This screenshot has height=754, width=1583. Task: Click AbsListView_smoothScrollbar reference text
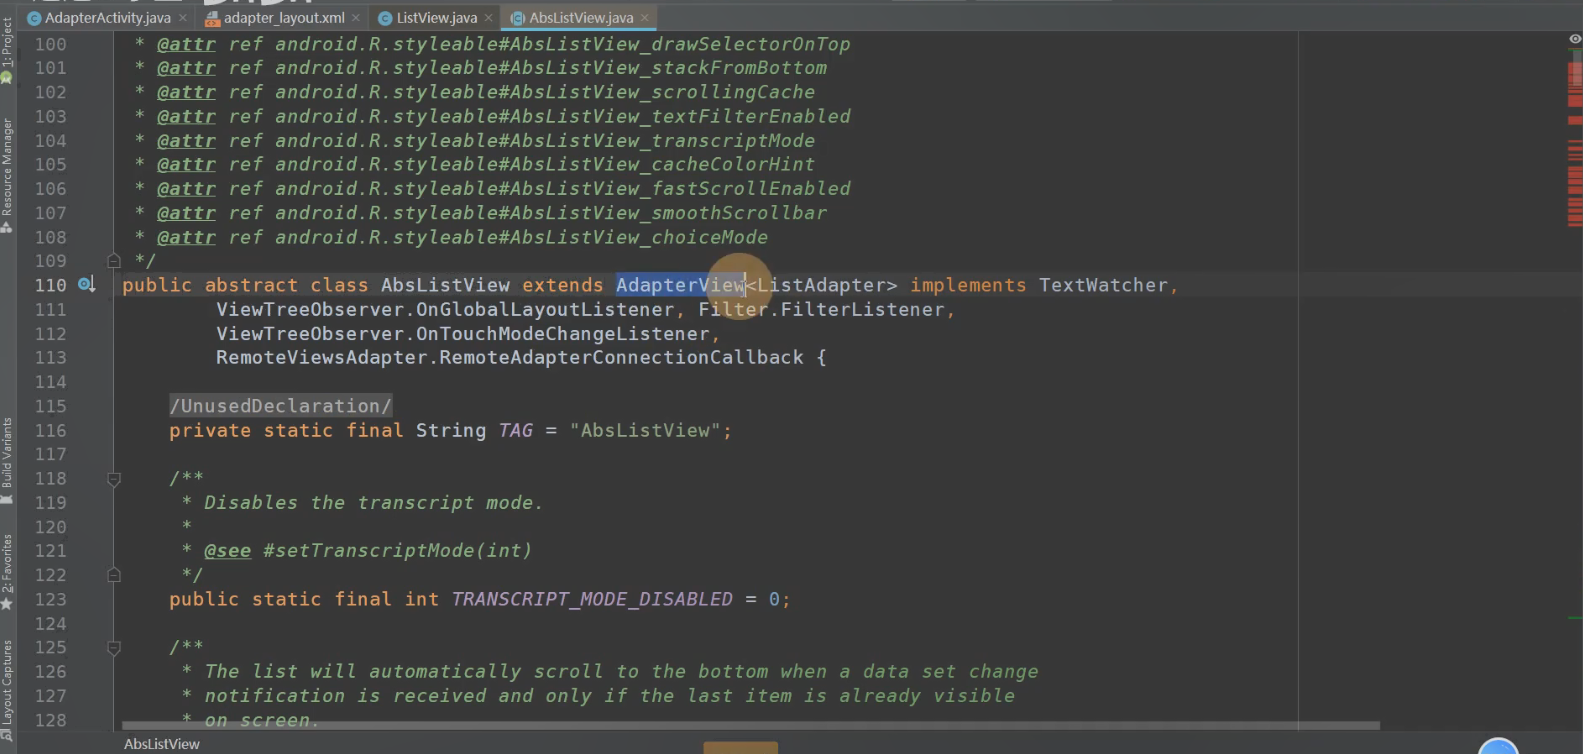668,213
